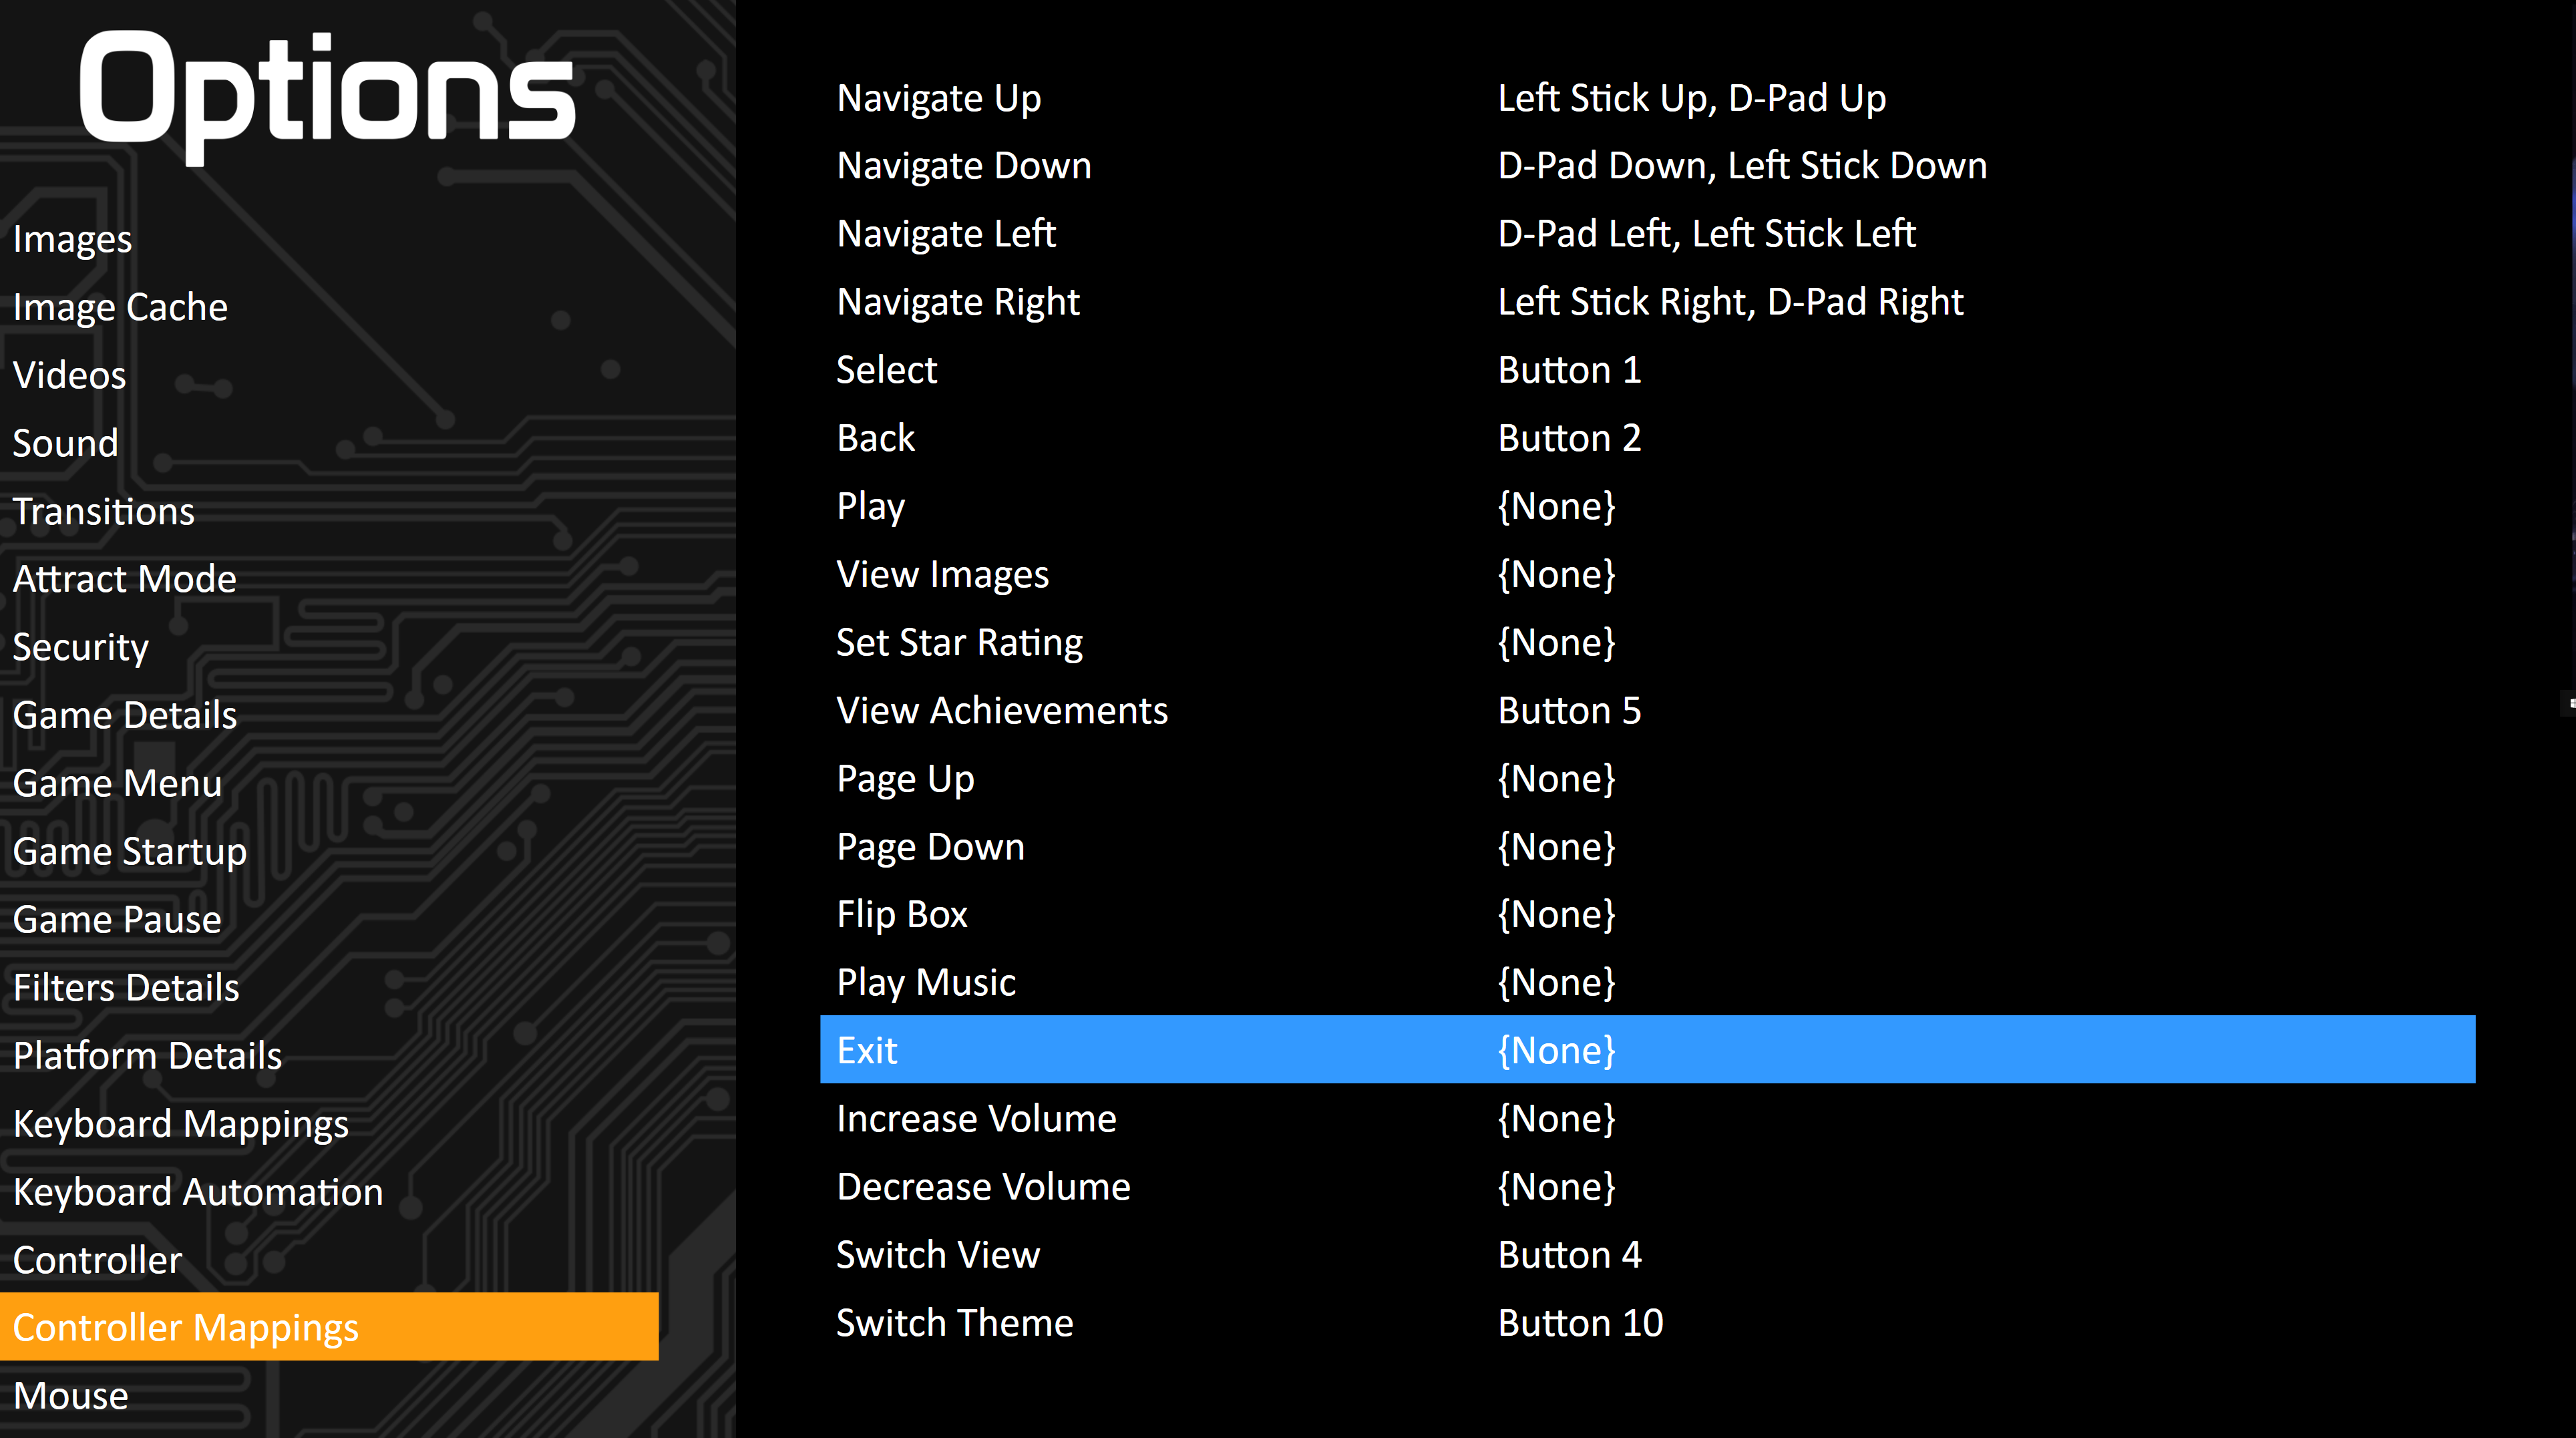This screenshot has height=1438, width=2576.
Task: Select the Navigate Left mapping row
Action: [1648, 234]
